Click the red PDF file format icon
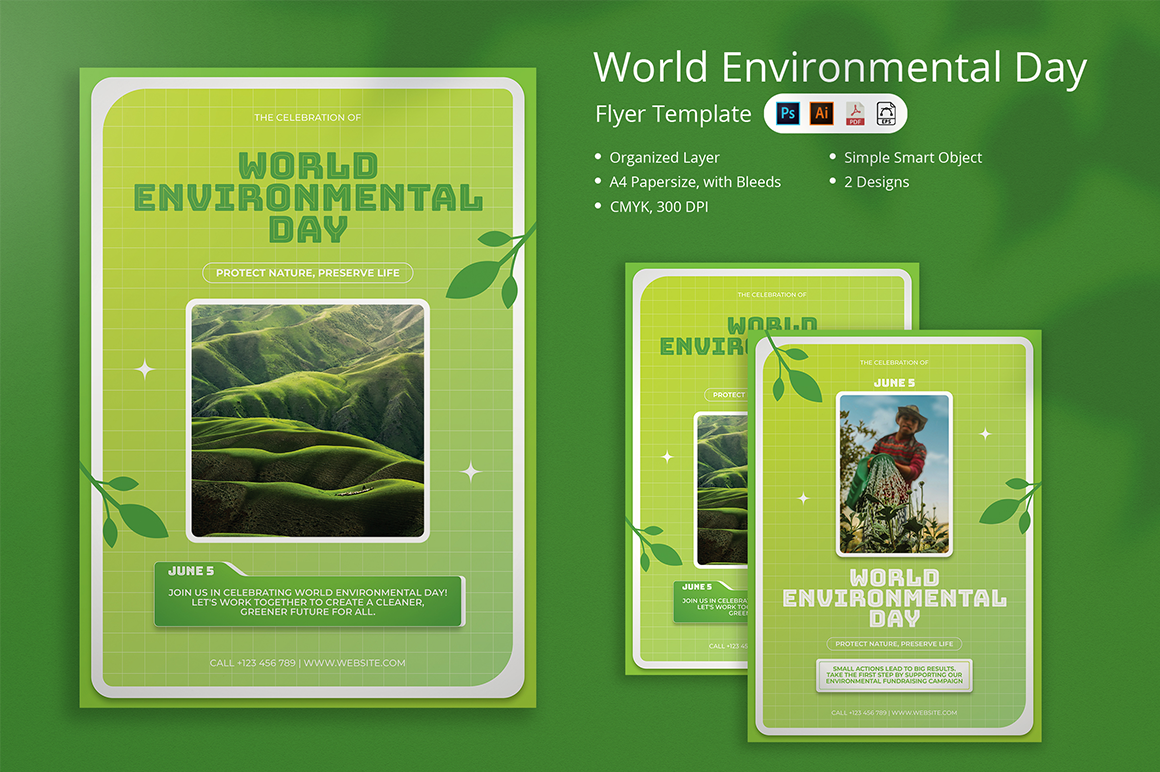The width and height of the screenshot is (1160, 772). click(x=855, y=113)
